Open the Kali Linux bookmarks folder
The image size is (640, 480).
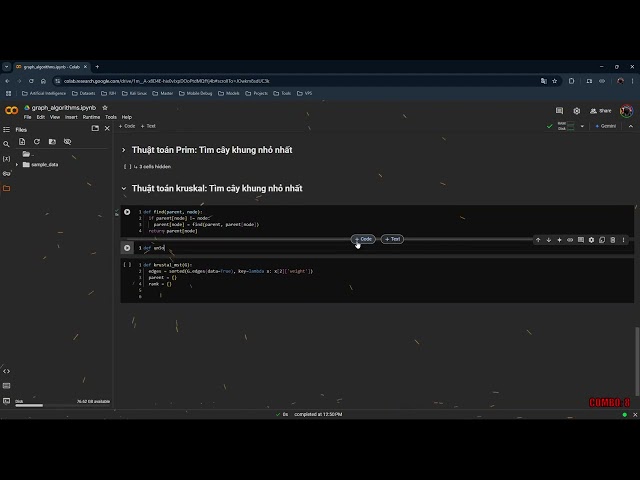click(134, 93)
